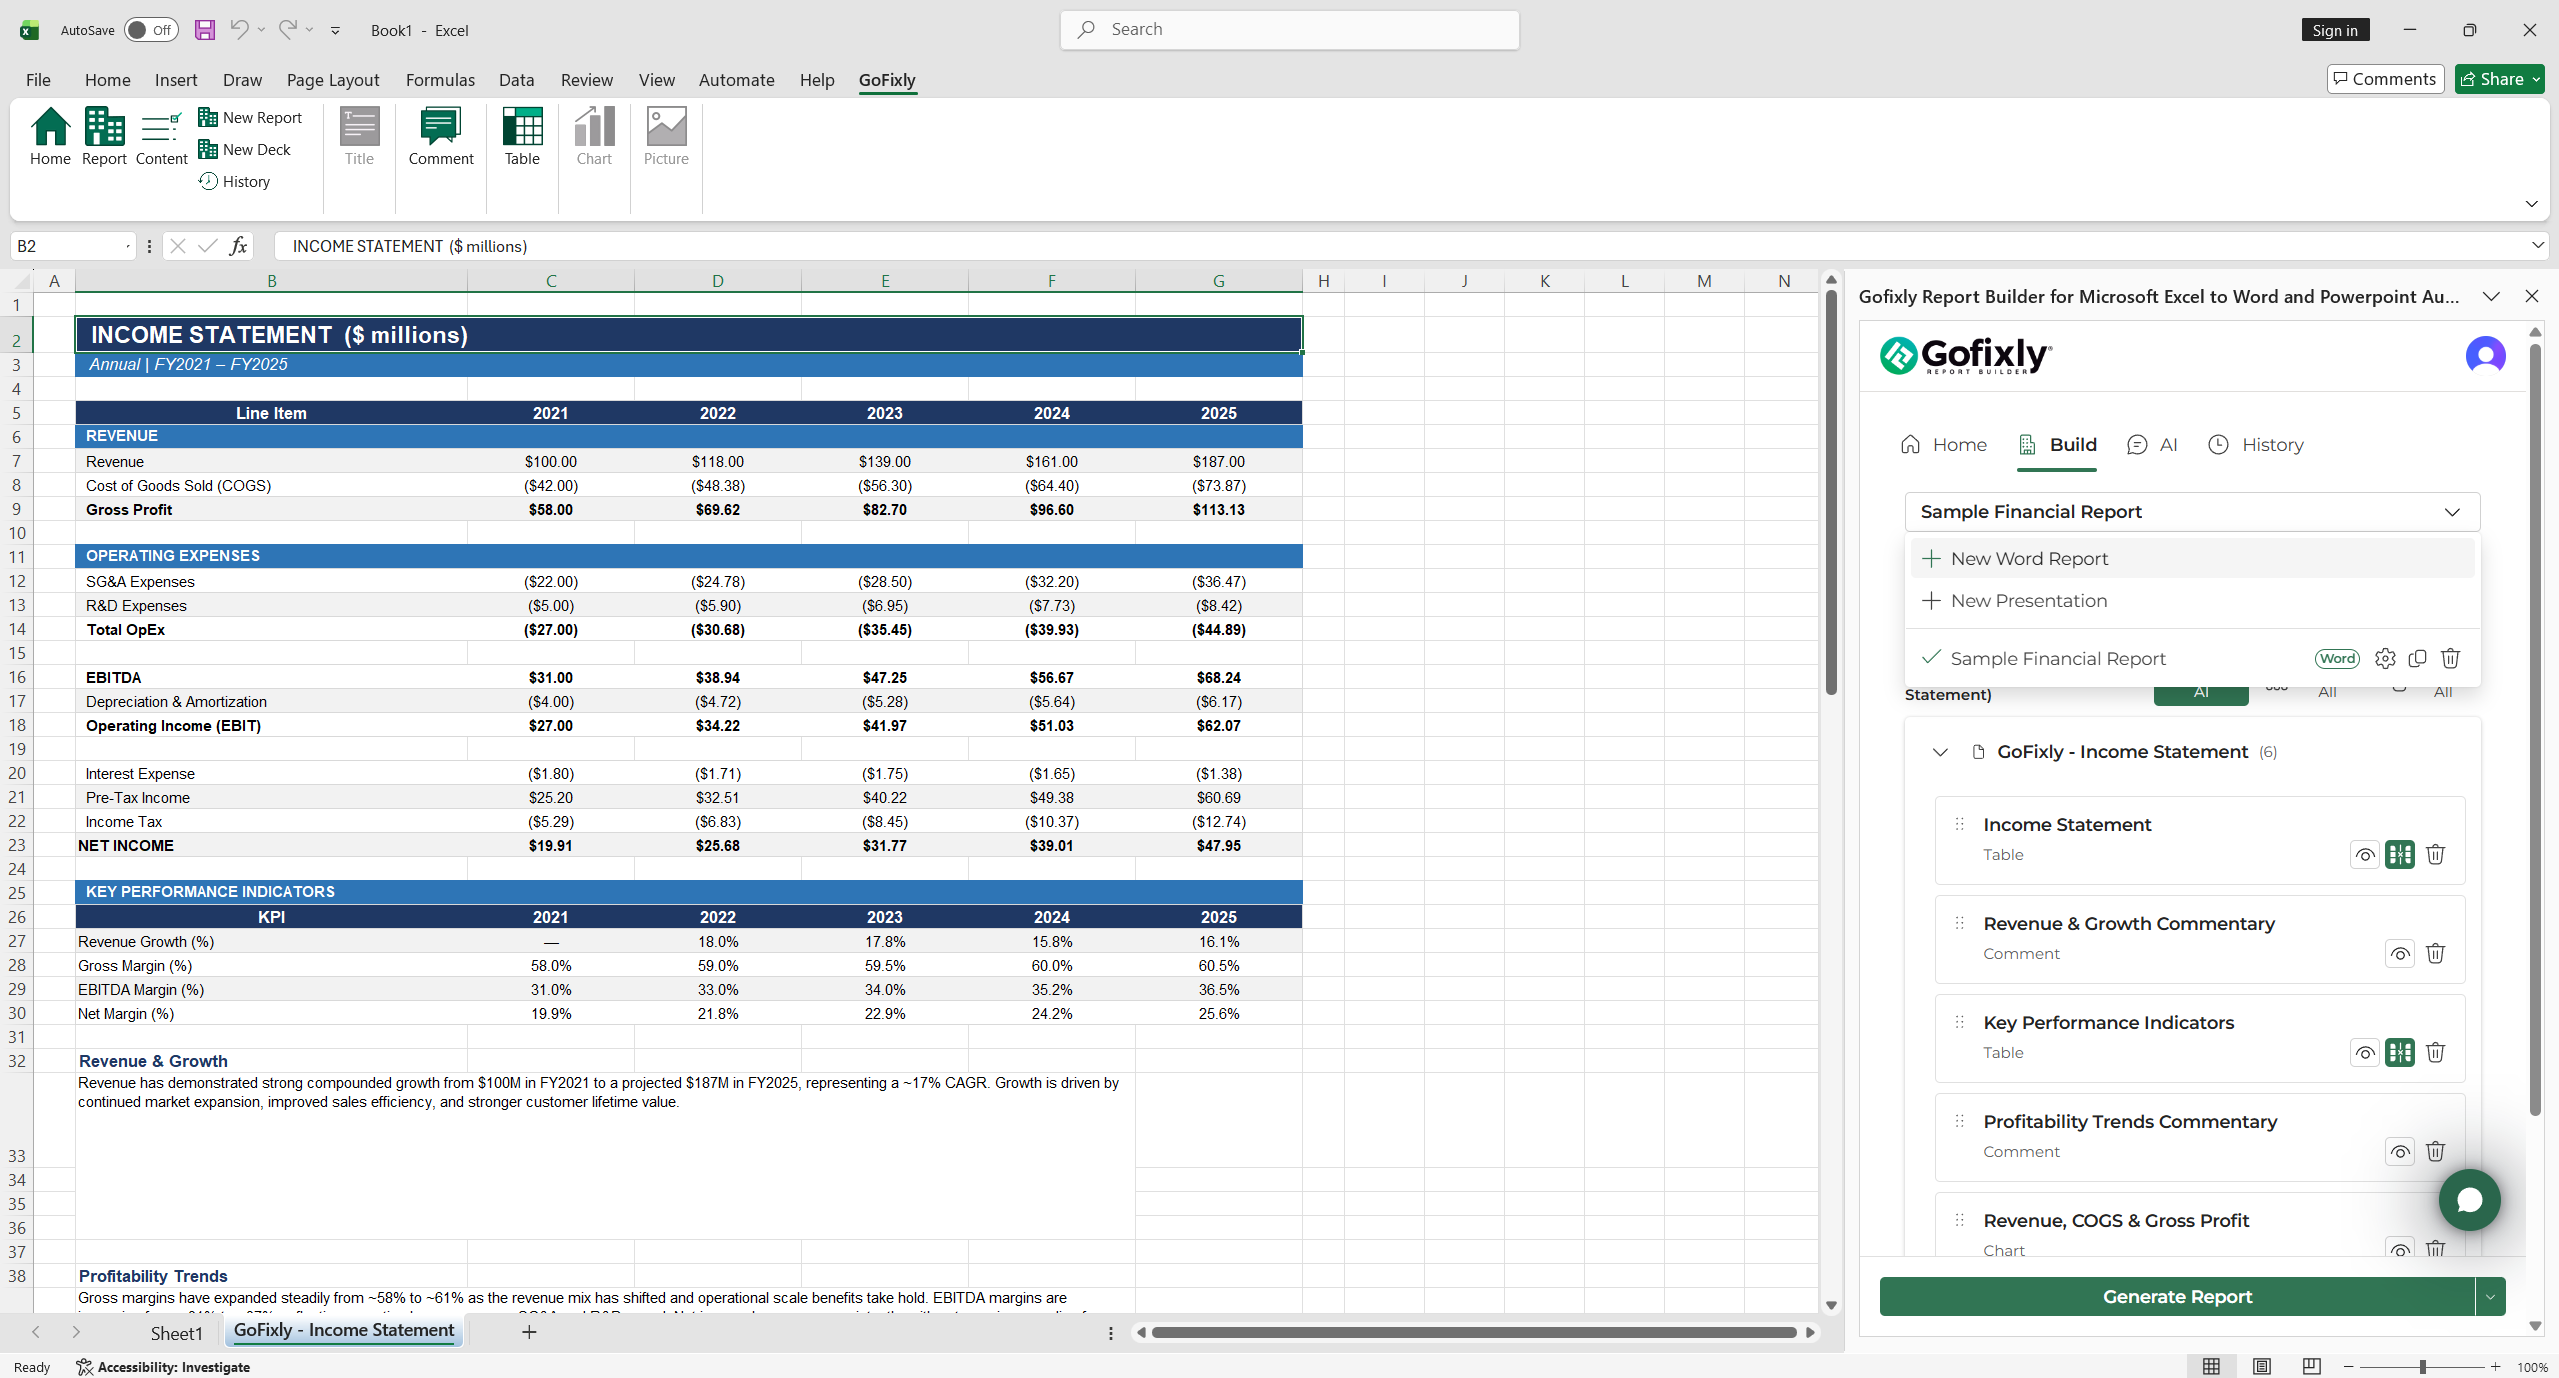The width and height of the screenshot is (2559, 1378).
Task: Toggle AutoSave switch
Action: [151, 30]
